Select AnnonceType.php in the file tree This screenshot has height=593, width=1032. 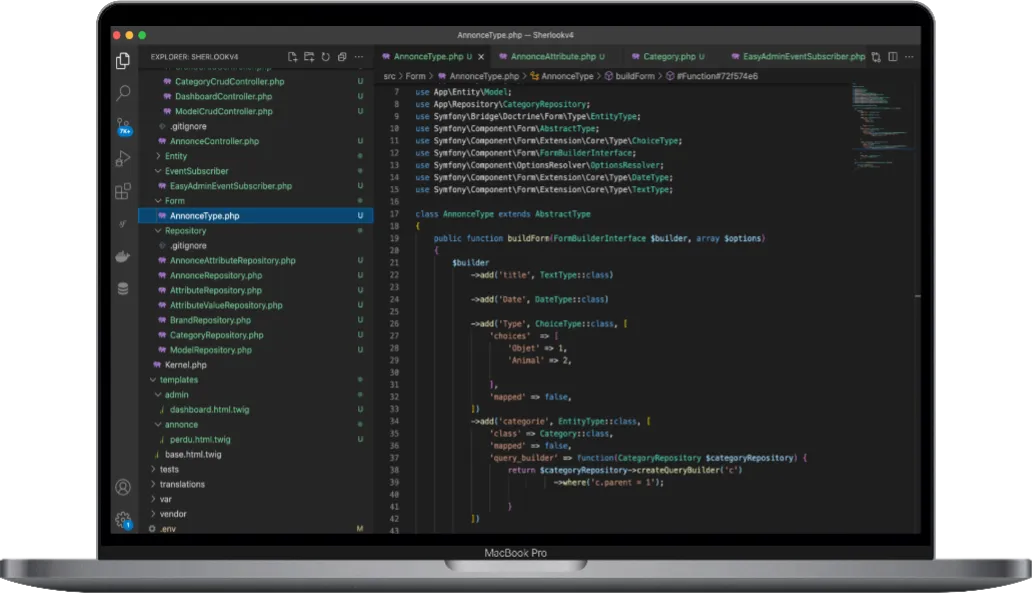[x=256, y=216]
